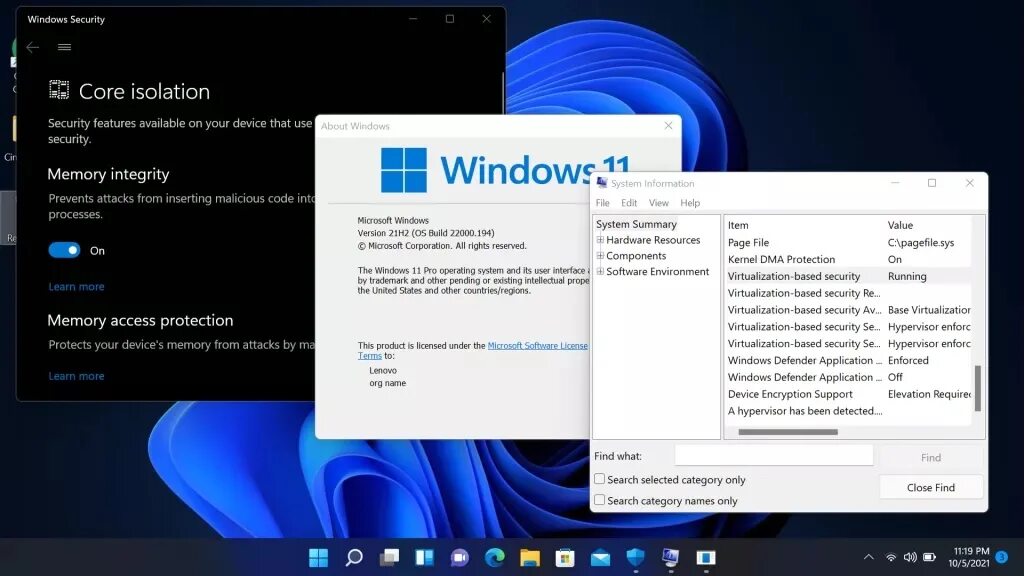1025x576 pixels.
Task: Select the Page File row
Action: coord(849,243)
